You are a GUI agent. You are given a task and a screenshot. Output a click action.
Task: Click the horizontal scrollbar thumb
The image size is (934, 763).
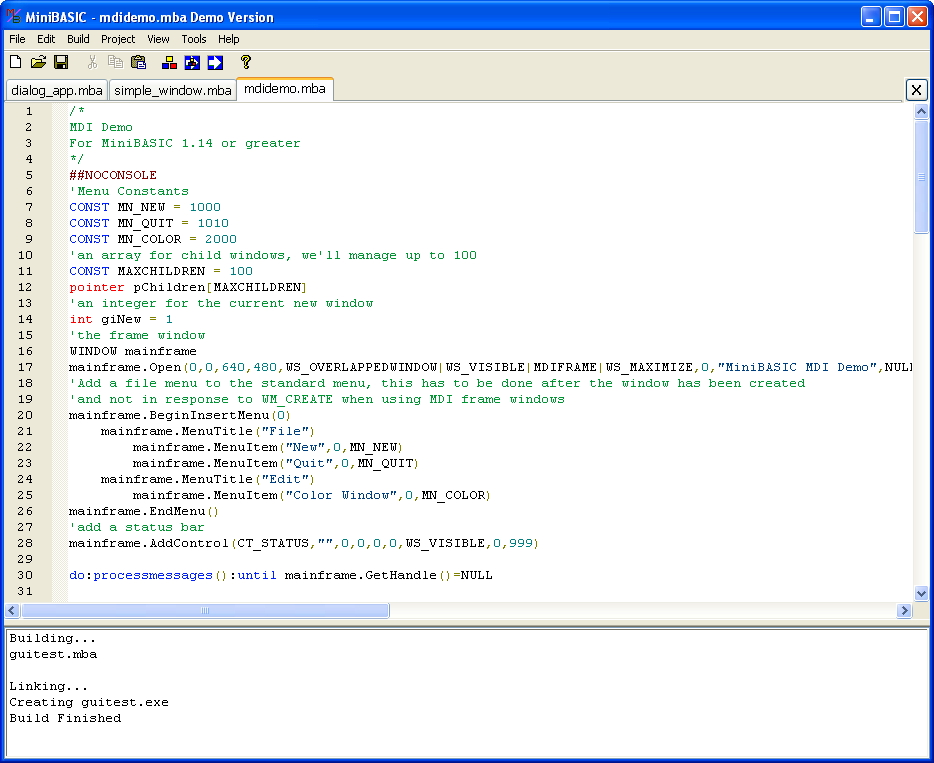pyautogui.click(x=205, y=611)
